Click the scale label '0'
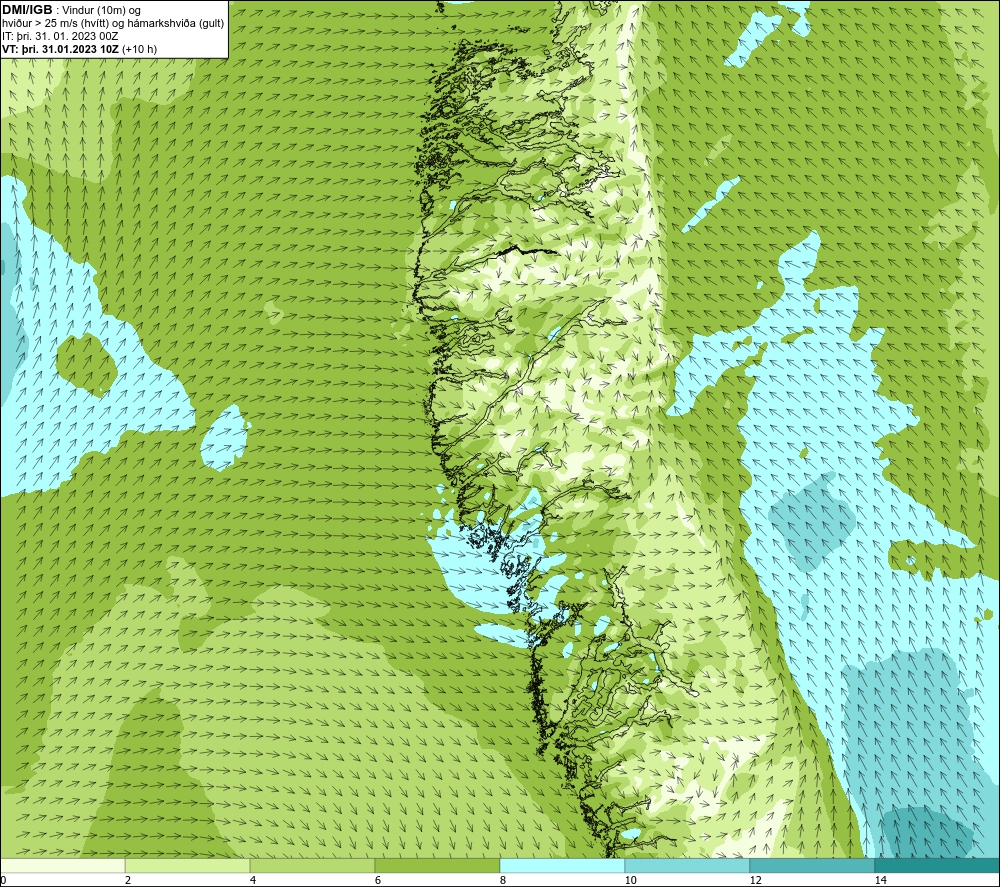This screenshot has width=1000, height=887. click(3, 880)
